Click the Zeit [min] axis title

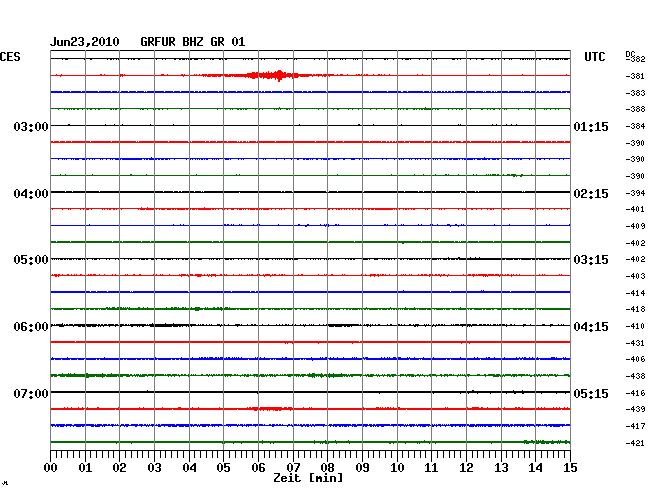(x=308, y=478)
